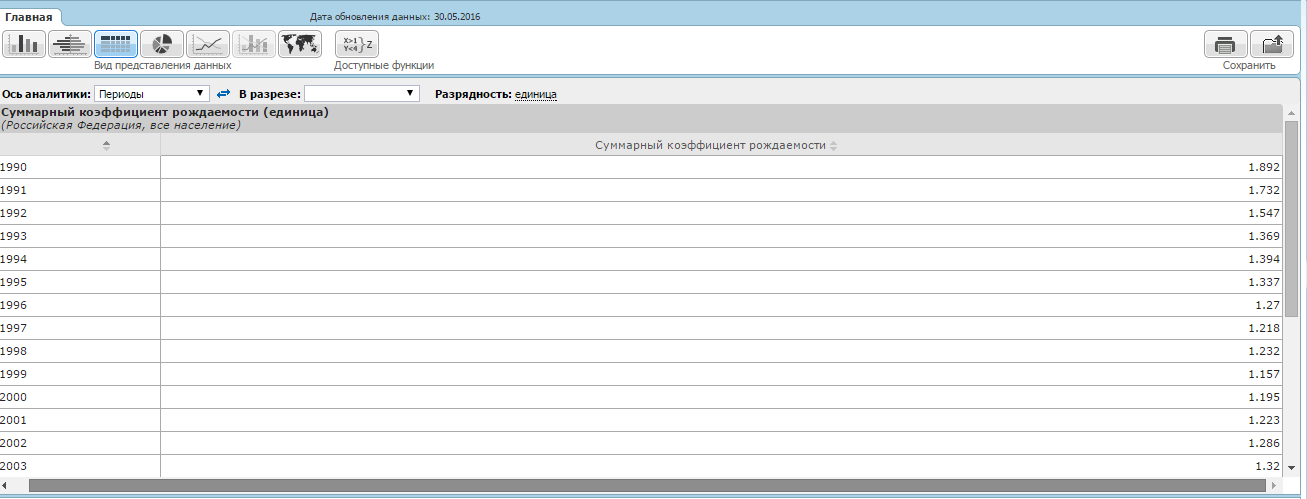
Task: Switch to line graph view
Action: coord(208,44)
